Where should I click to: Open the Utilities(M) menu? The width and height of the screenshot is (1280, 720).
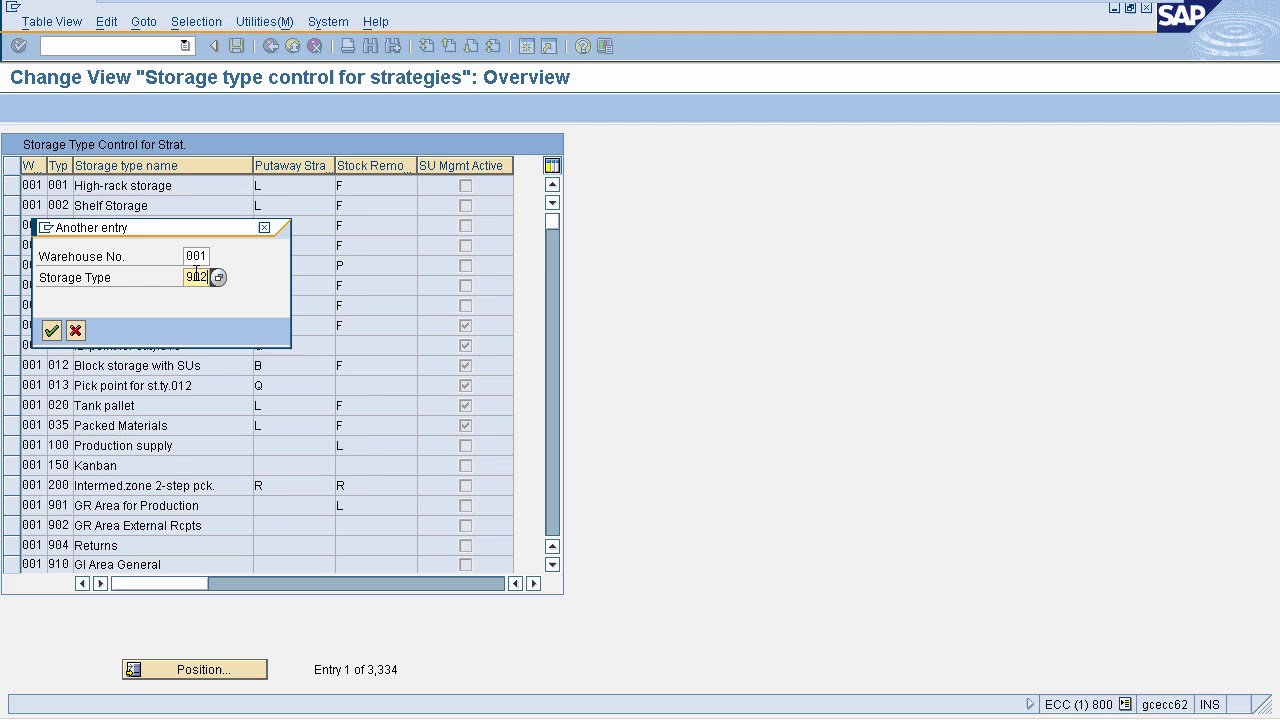coord(264,21)
